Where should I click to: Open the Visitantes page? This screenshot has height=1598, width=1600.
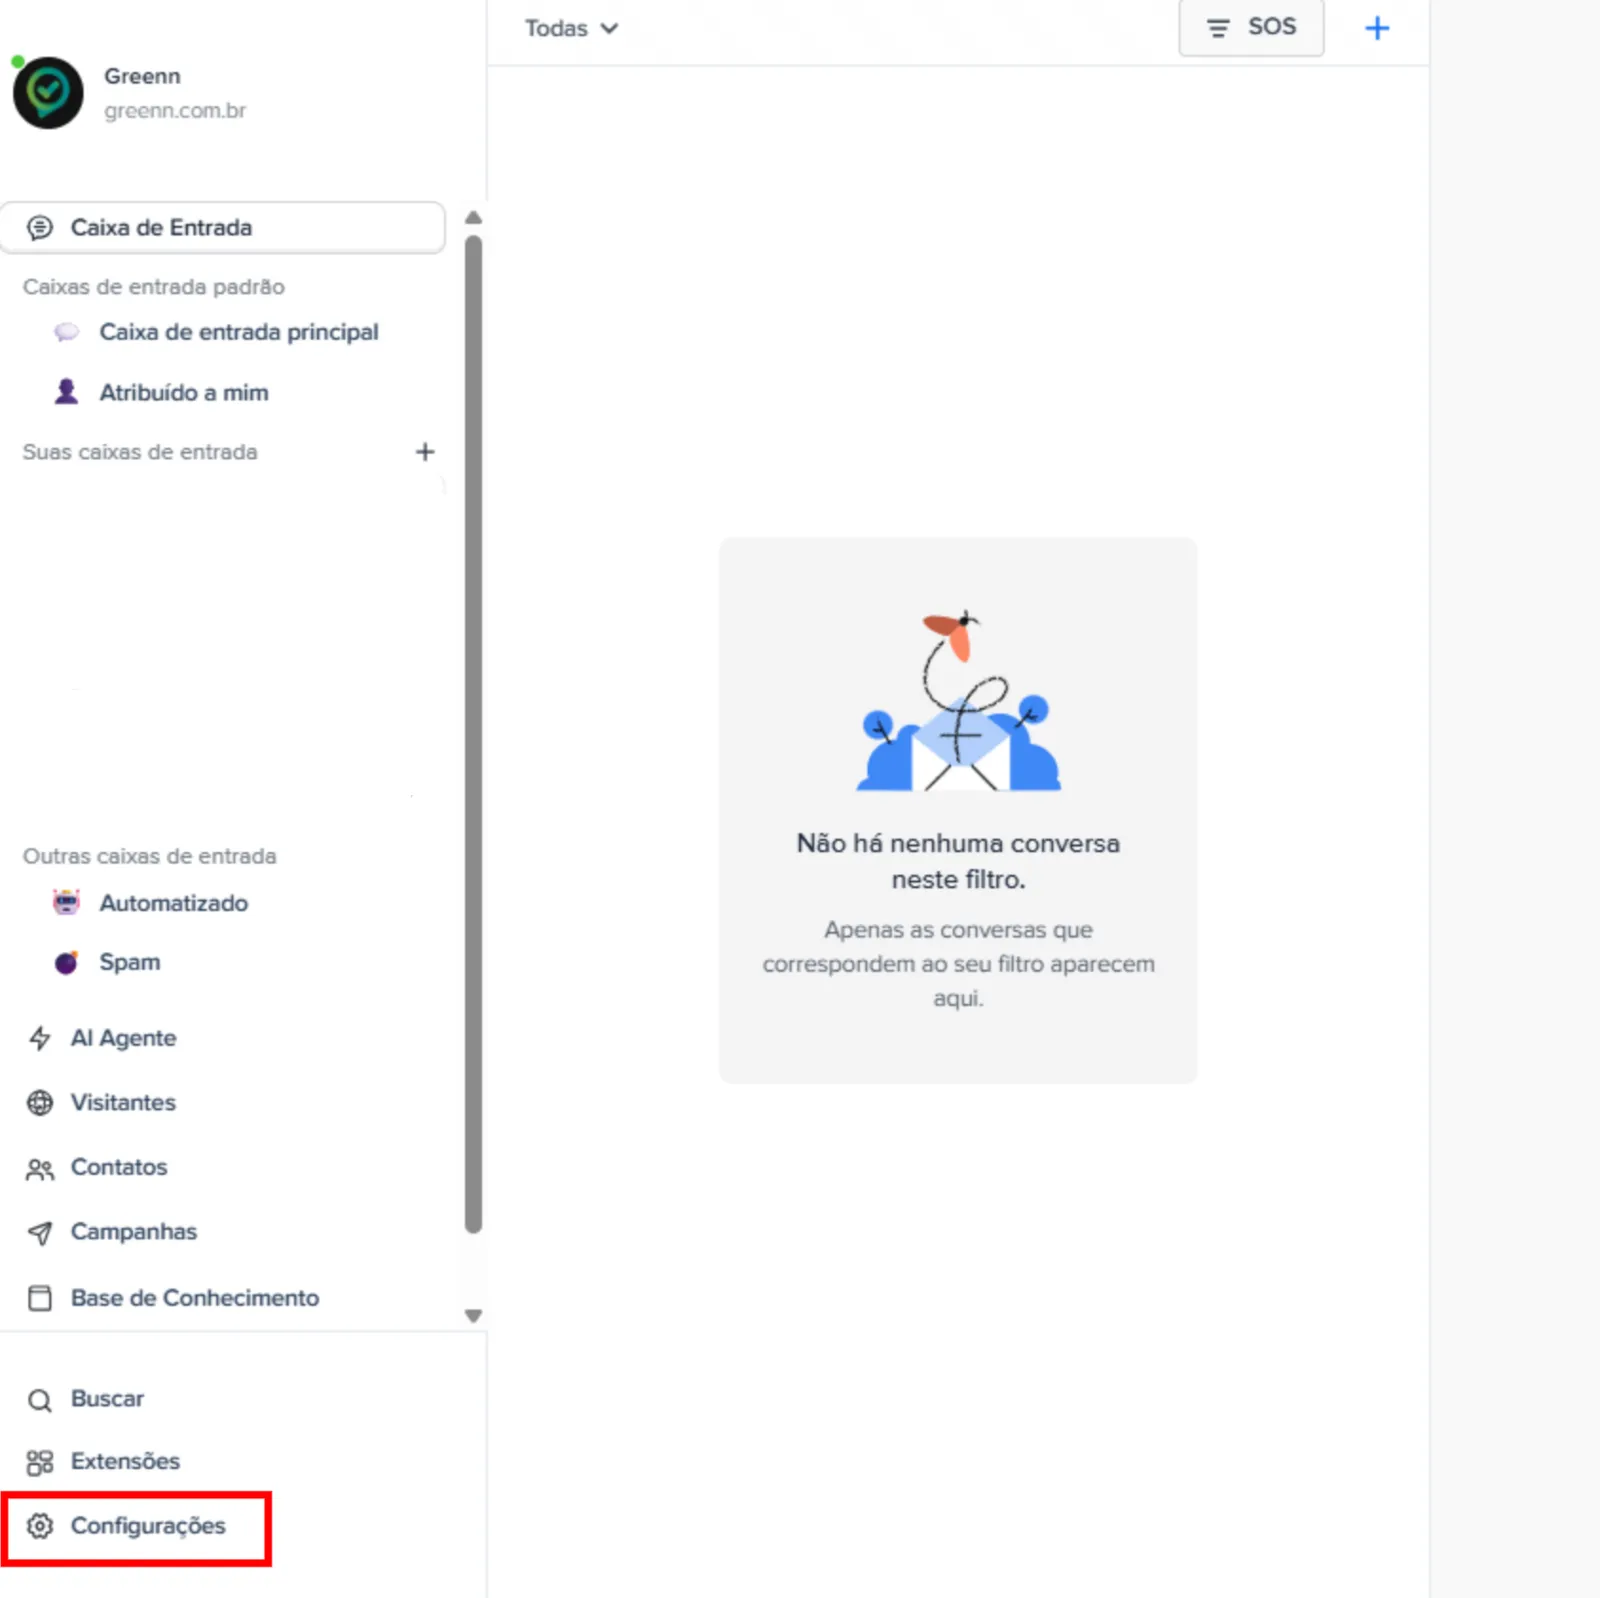[123, 1102]
